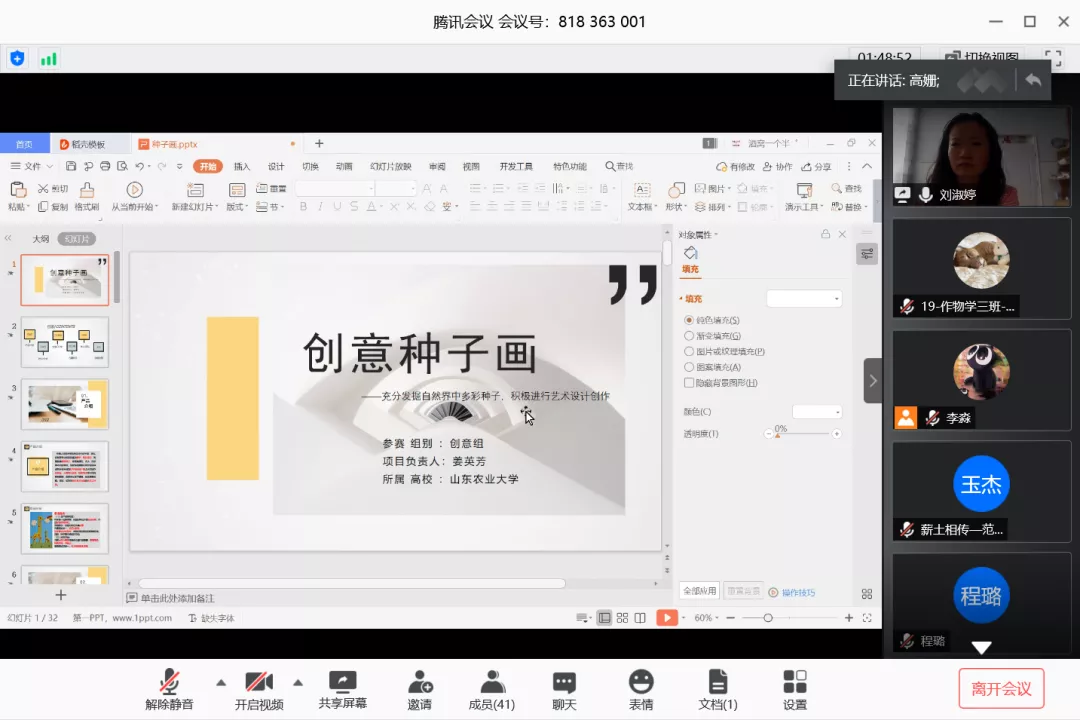The width and height of the screenshot is (1080, 720).
Task: Open the members (41) list
Action: (x=491, y=683)
